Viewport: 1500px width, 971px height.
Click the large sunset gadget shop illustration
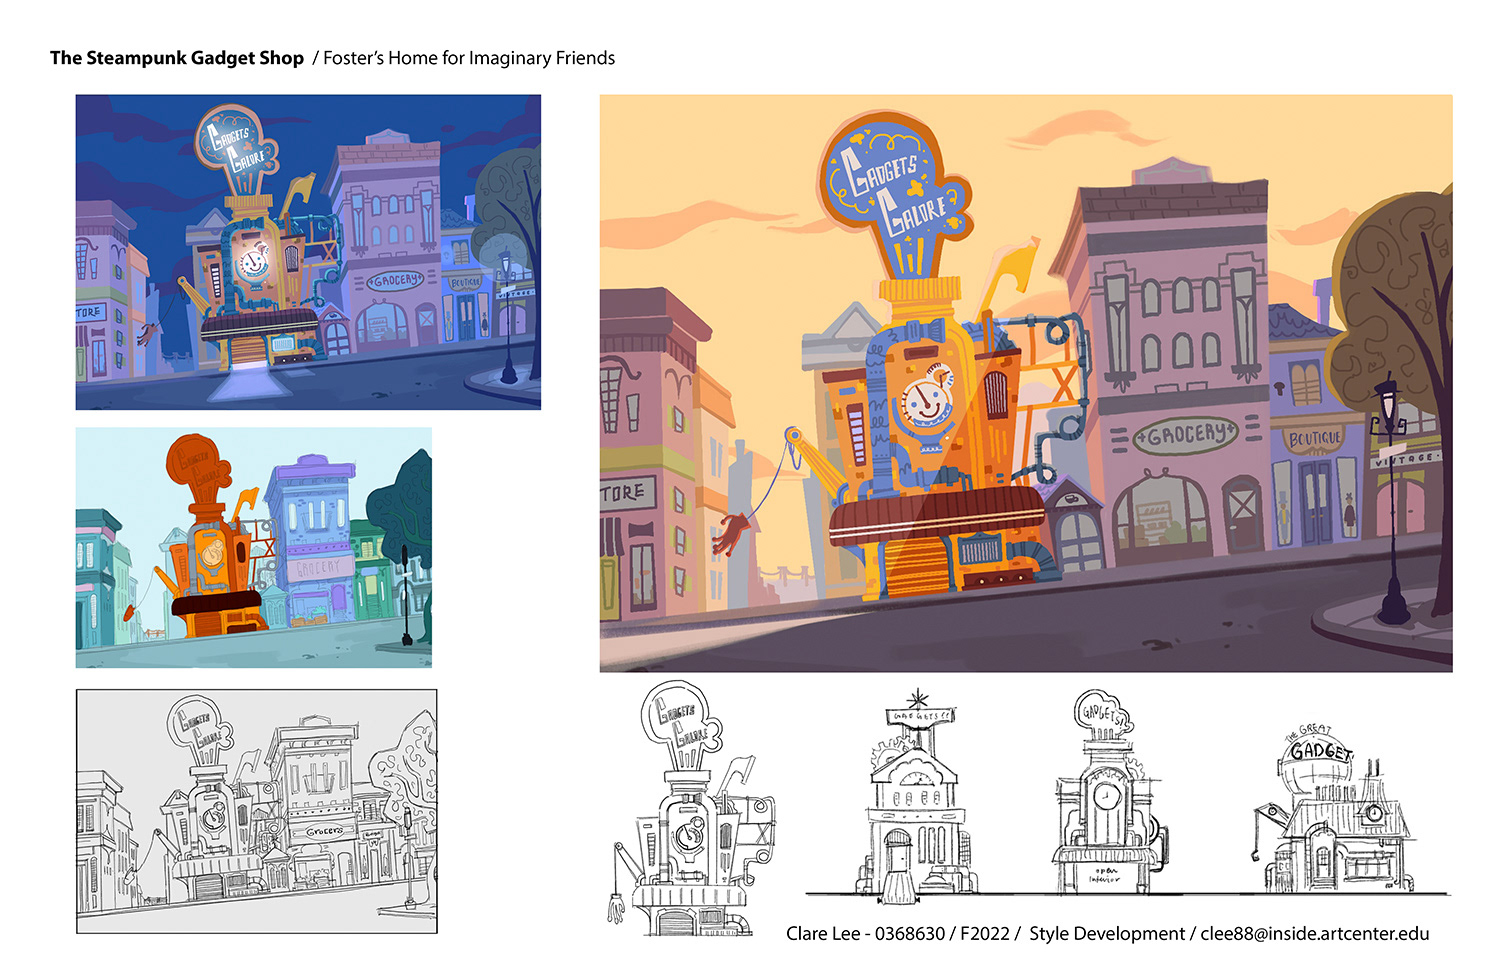(1026, 383)
